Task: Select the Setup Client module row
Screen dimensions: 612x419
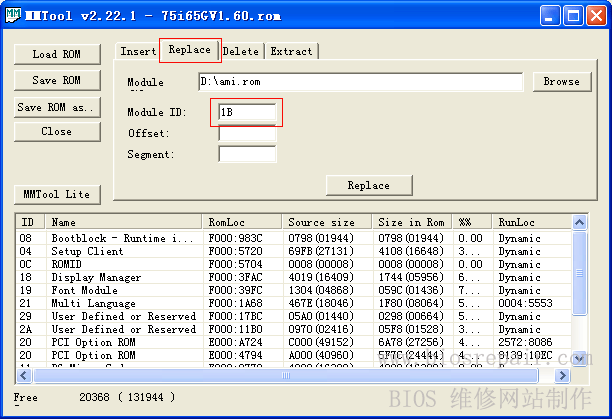Action: [x=294, y=251]
